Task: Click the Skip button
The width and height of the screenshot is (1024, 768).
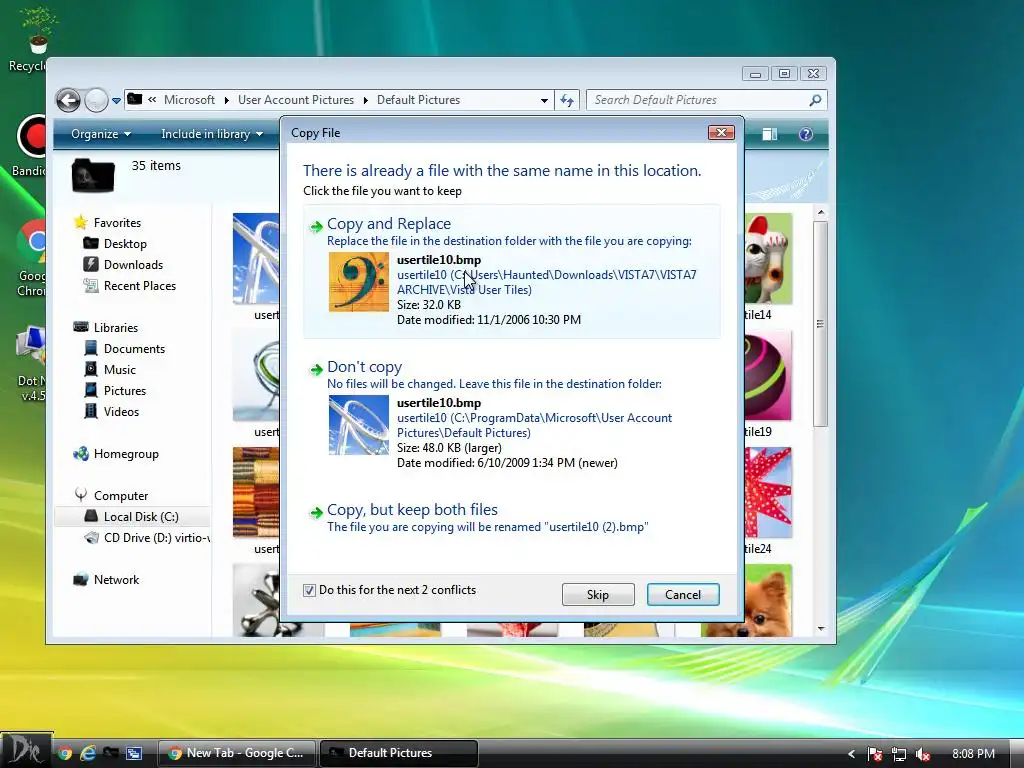Action: tap(598, 594)
